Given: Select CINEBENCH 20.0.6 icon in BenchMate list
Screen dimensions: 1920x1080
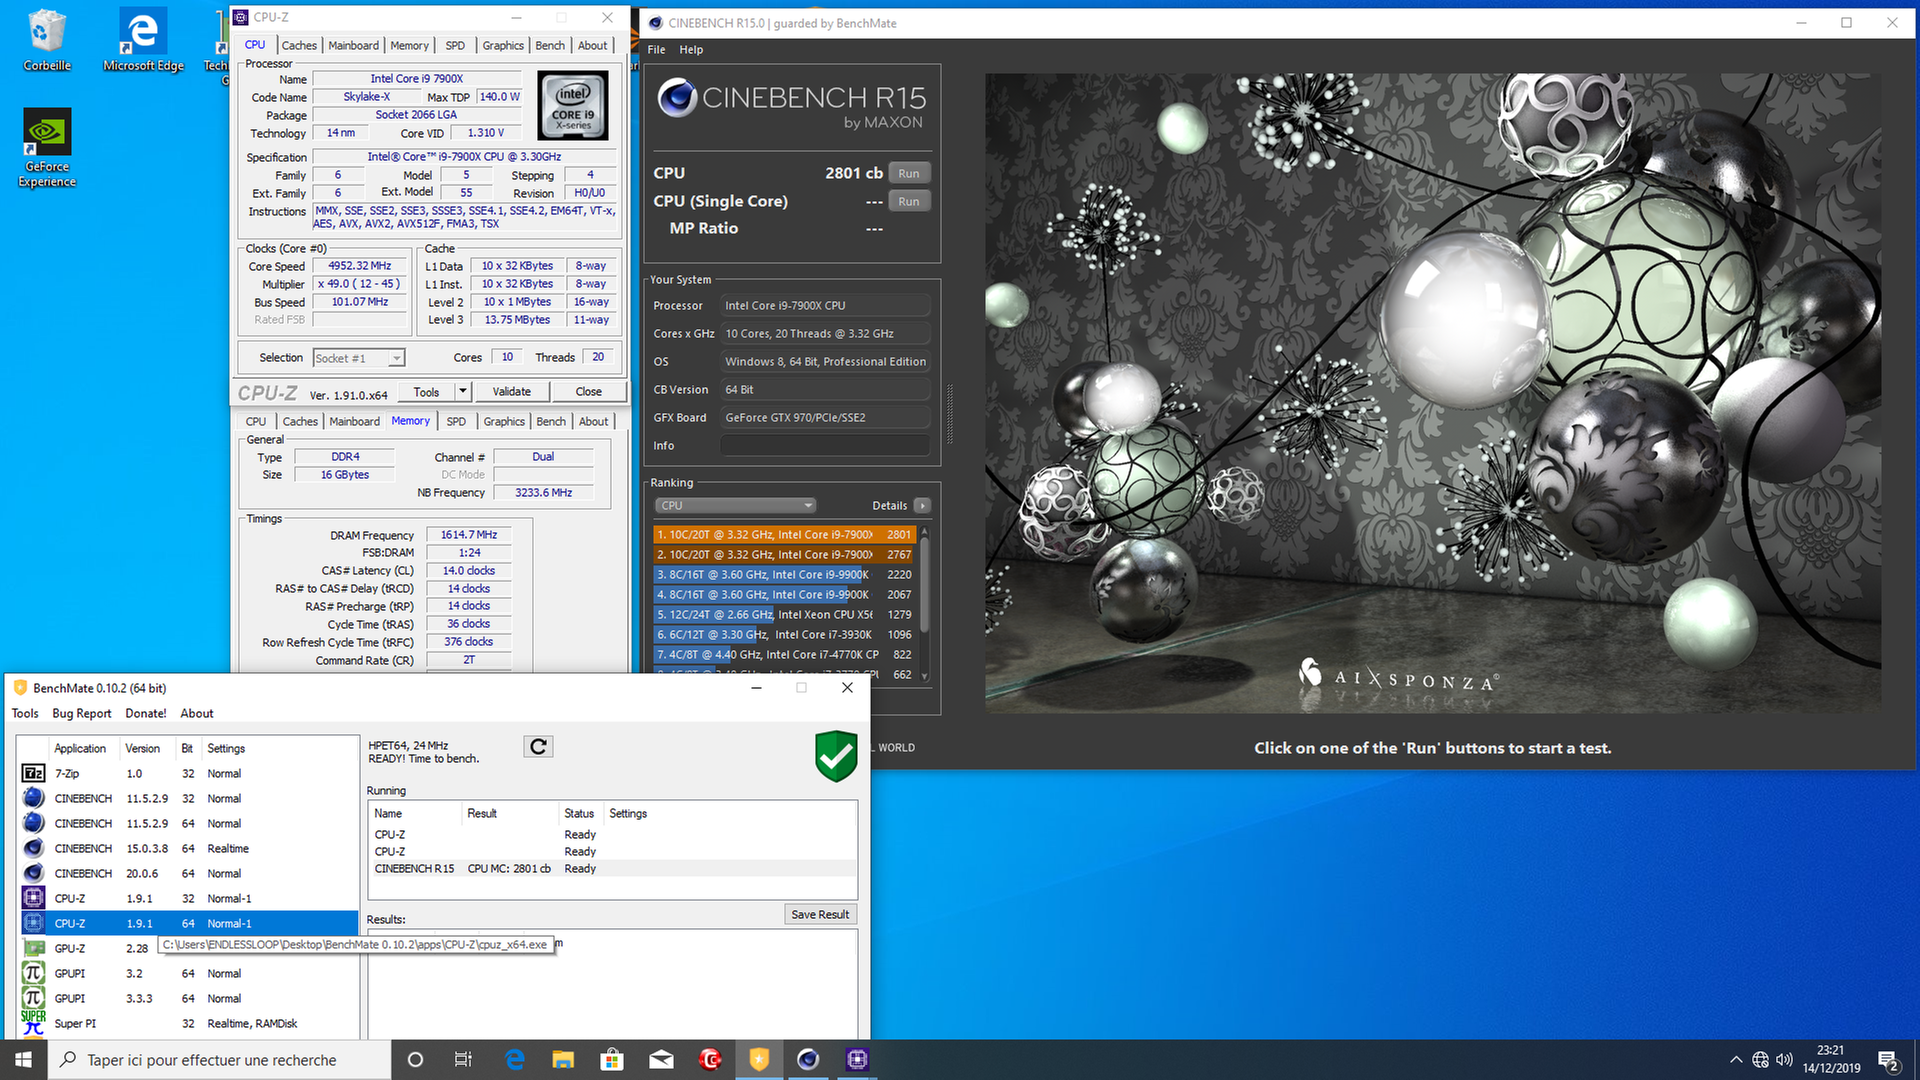Looking at the screenshot, I should coord(33,873).
